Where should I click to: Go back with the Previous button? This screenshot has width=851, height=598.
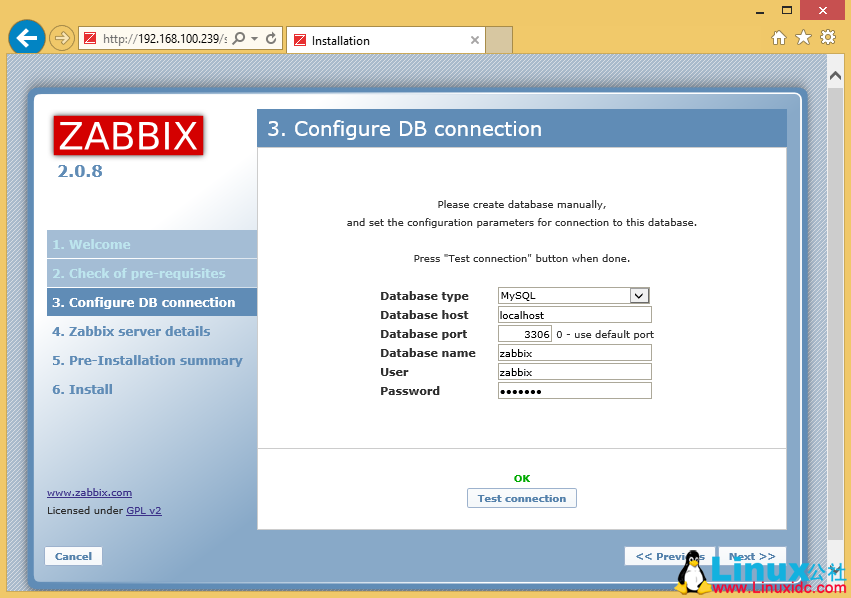[669, 556]
